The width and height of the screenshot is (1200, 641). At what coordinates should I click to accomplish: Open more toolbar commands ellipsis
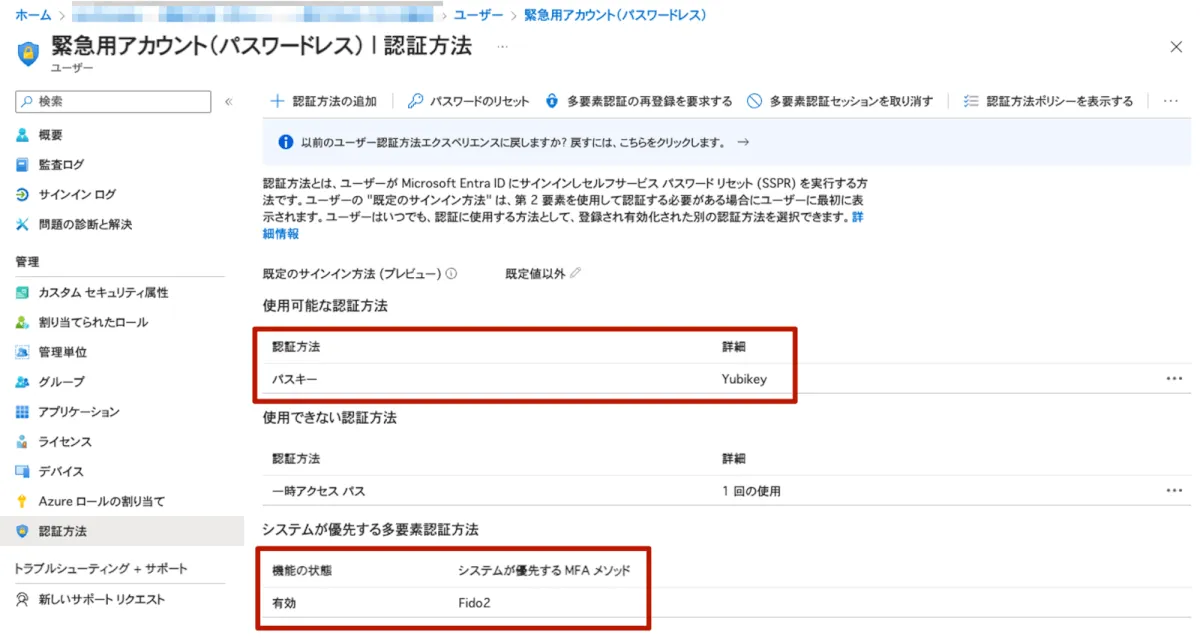coord(1171,101)
